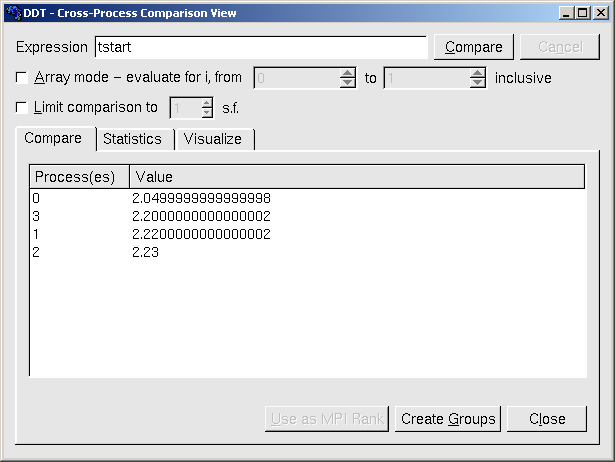This screenshot has width=615, height=462.
Task: Enable the Array mode checkbox
Action: point(23,77)
